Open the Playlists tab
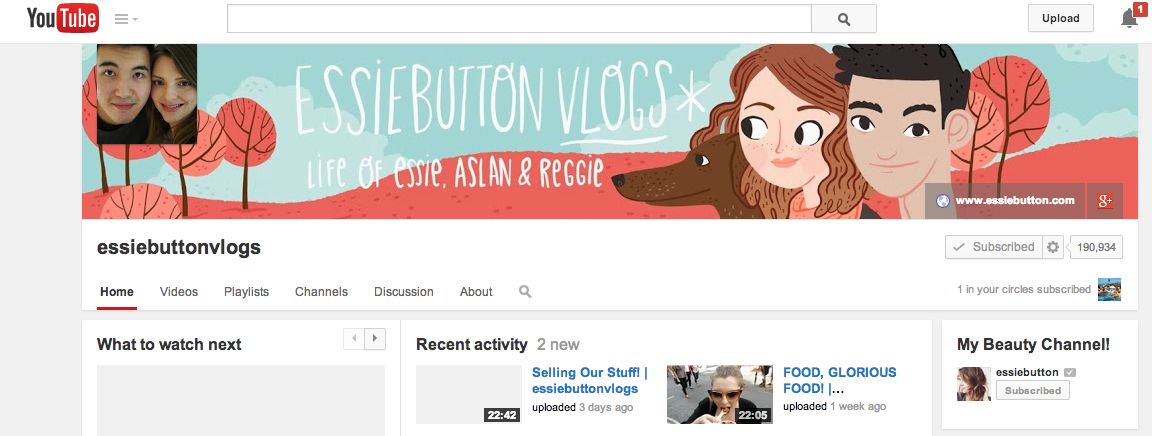Viewport: 1152px width, 436px height. pyautogui.click(x=246, y=292)
